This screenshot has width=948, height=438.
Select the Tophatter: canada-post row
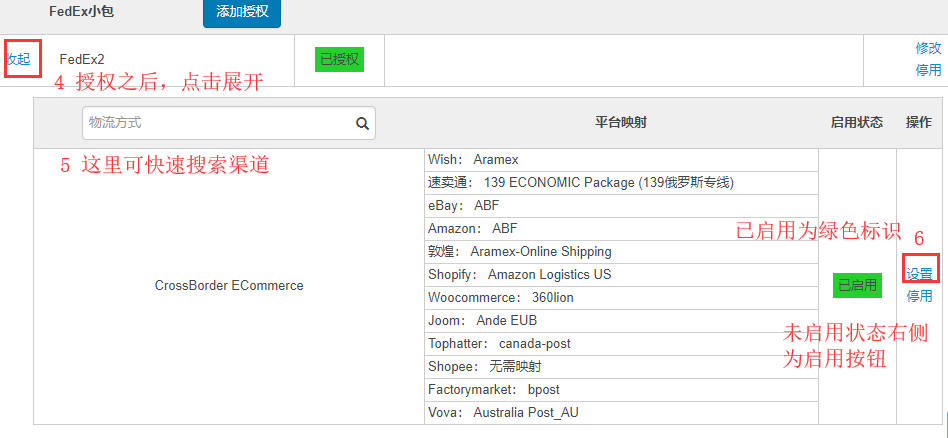[621, 344]
